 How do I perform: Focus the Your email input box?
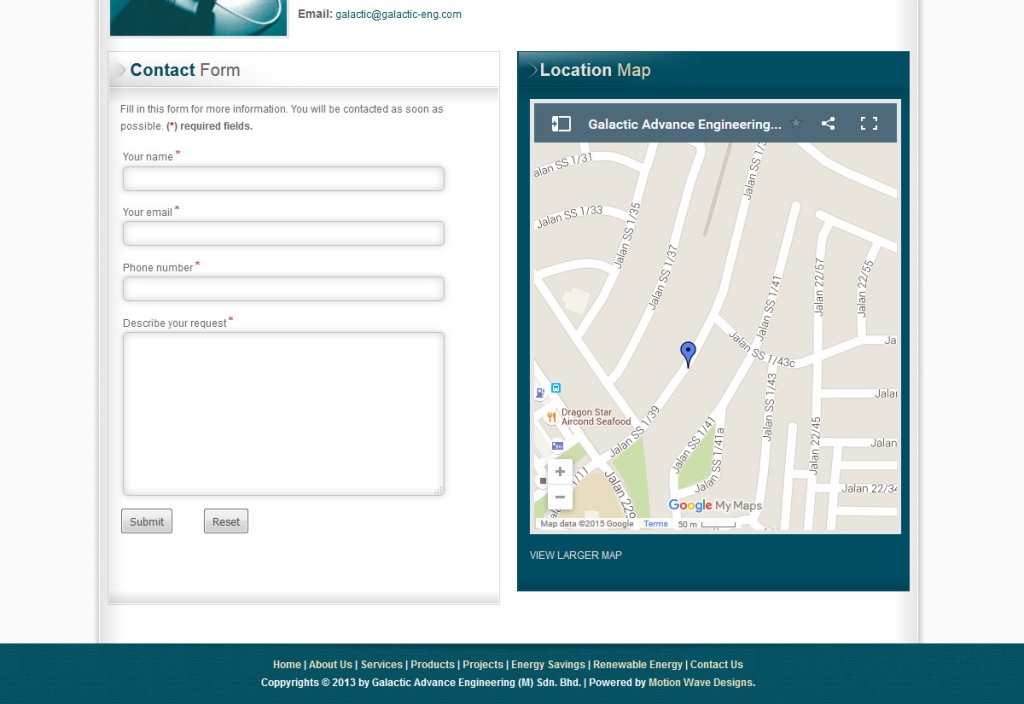(283, 234)
